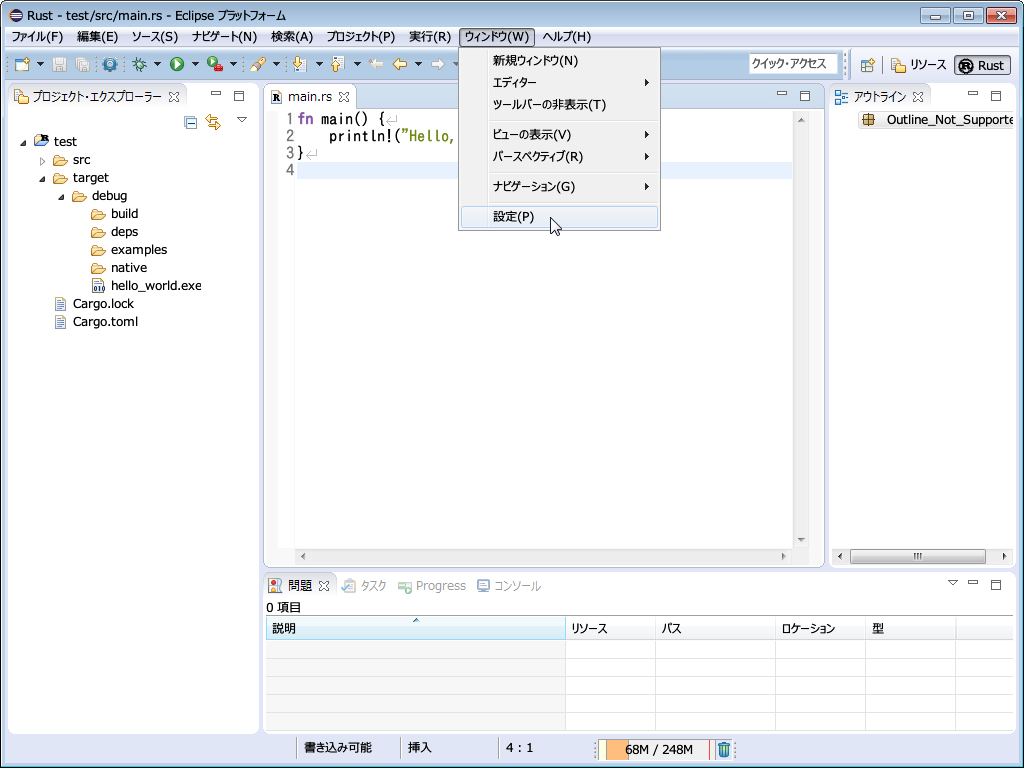1024x768 pixels.
Task: Open the New wizard toolbar icon
Action: 22,64
